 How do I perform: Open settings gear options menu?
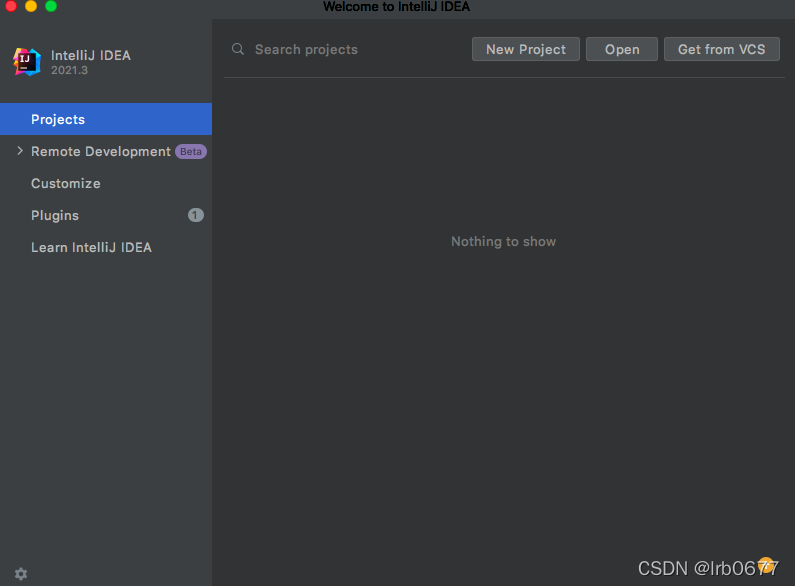pyautogui.click(x=21, y=574)
